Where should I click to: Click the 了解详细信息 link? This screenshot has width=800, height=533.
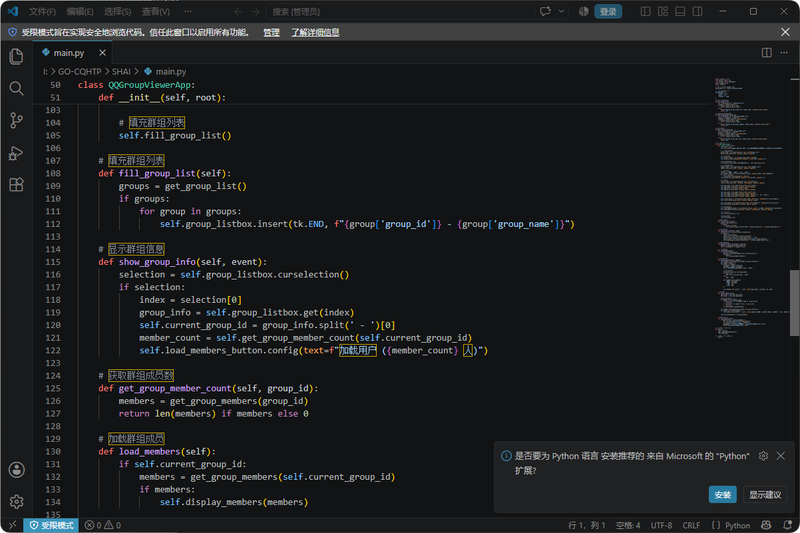coord(315,32)
